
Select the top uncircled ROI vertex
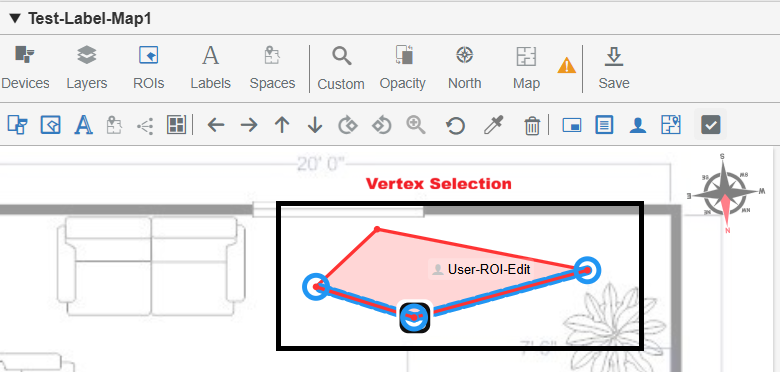coord(377,229)
